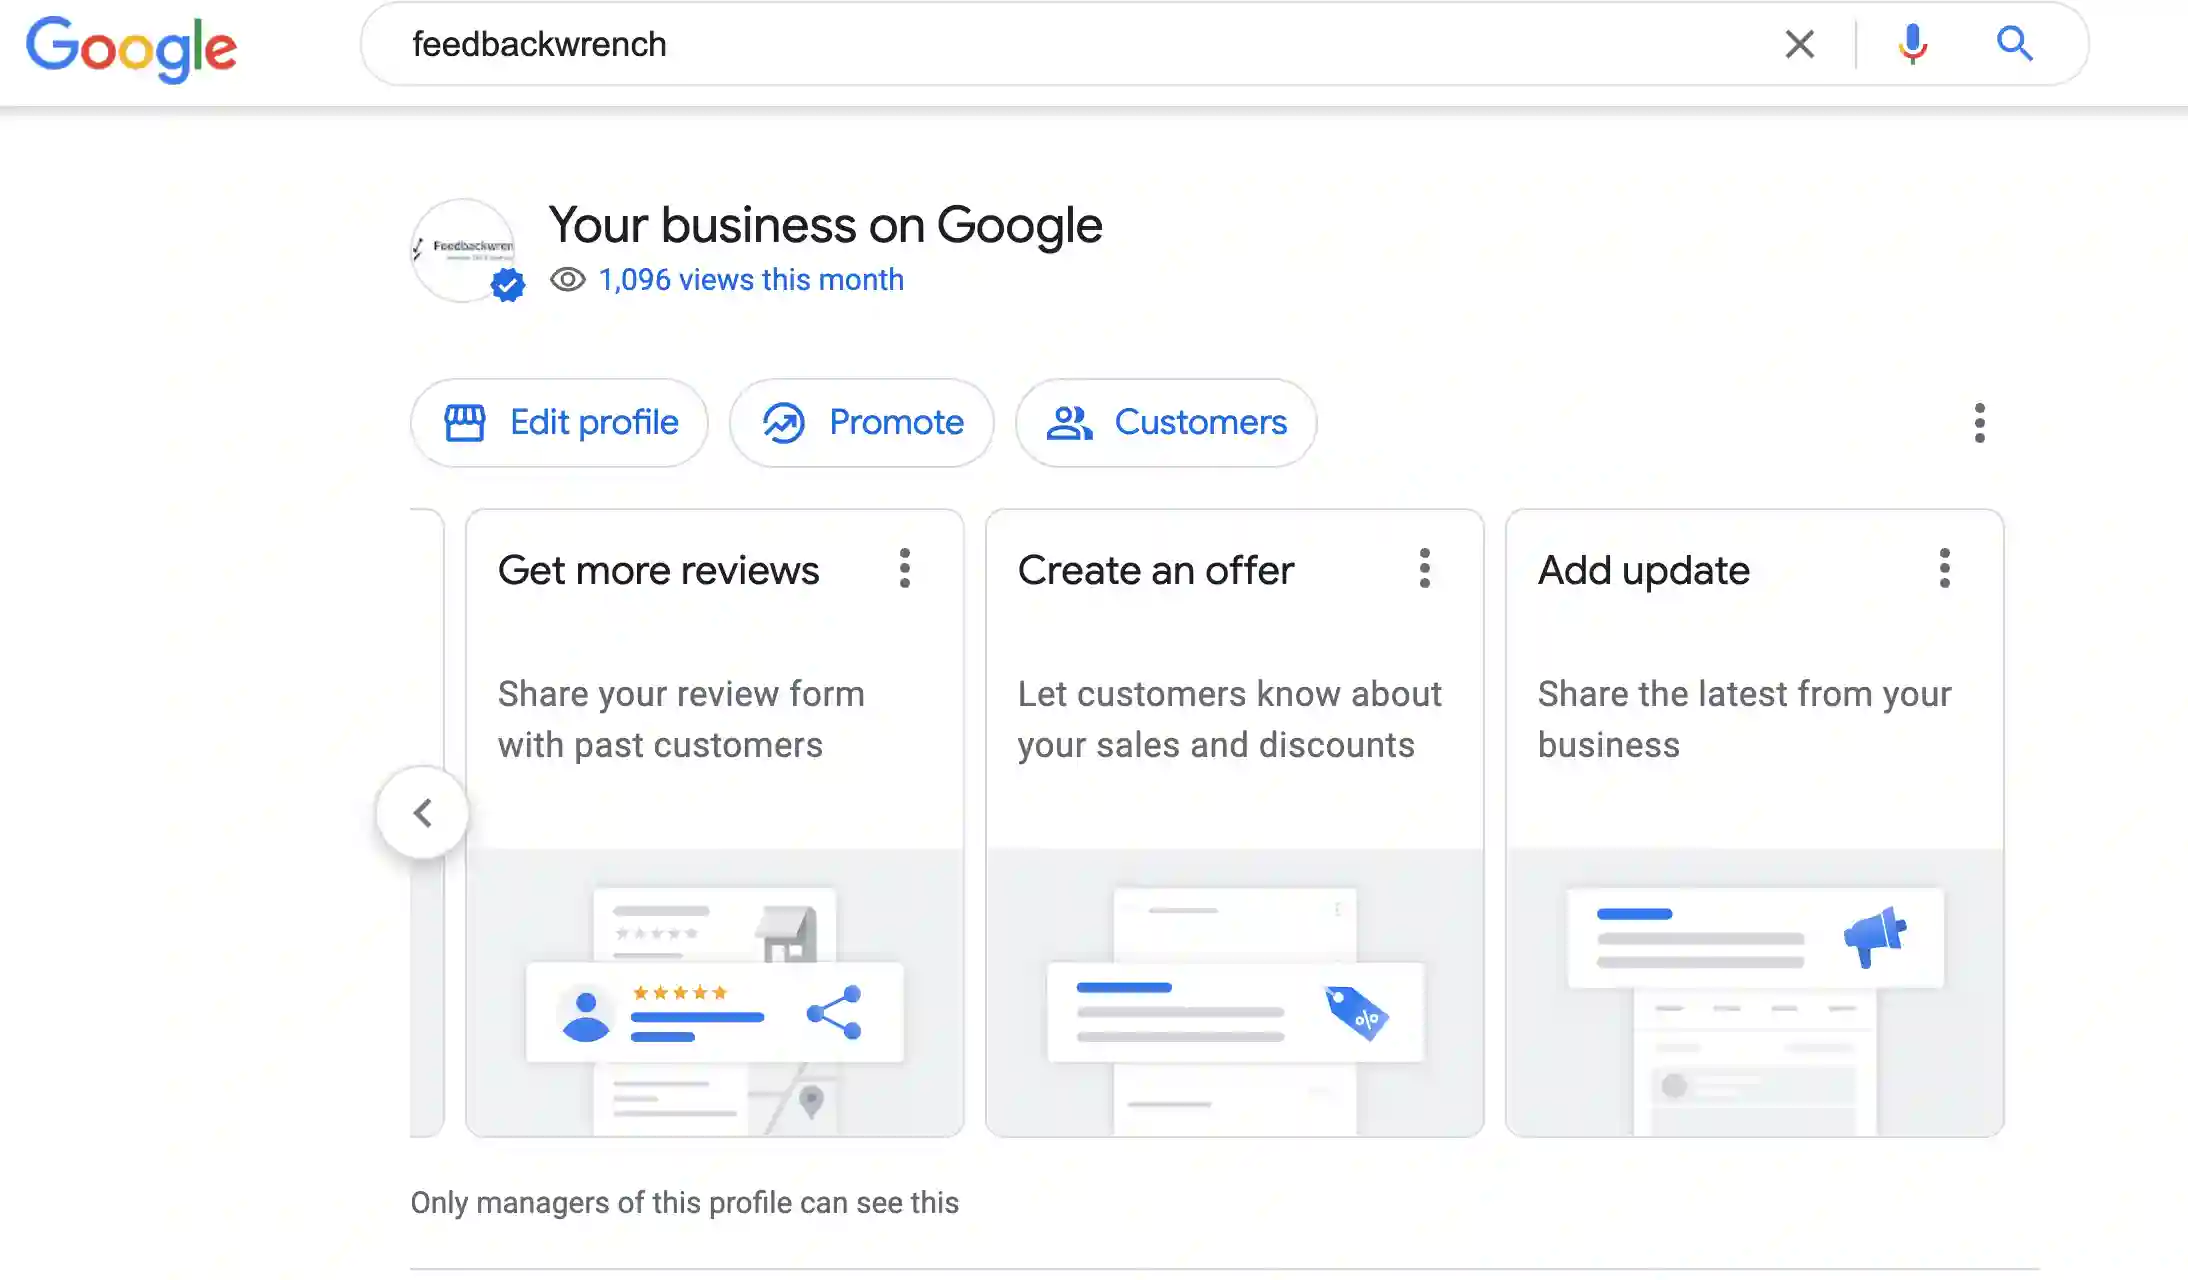
Task: Click the Promote megaphone arrow icon
Action: point(784,422)
